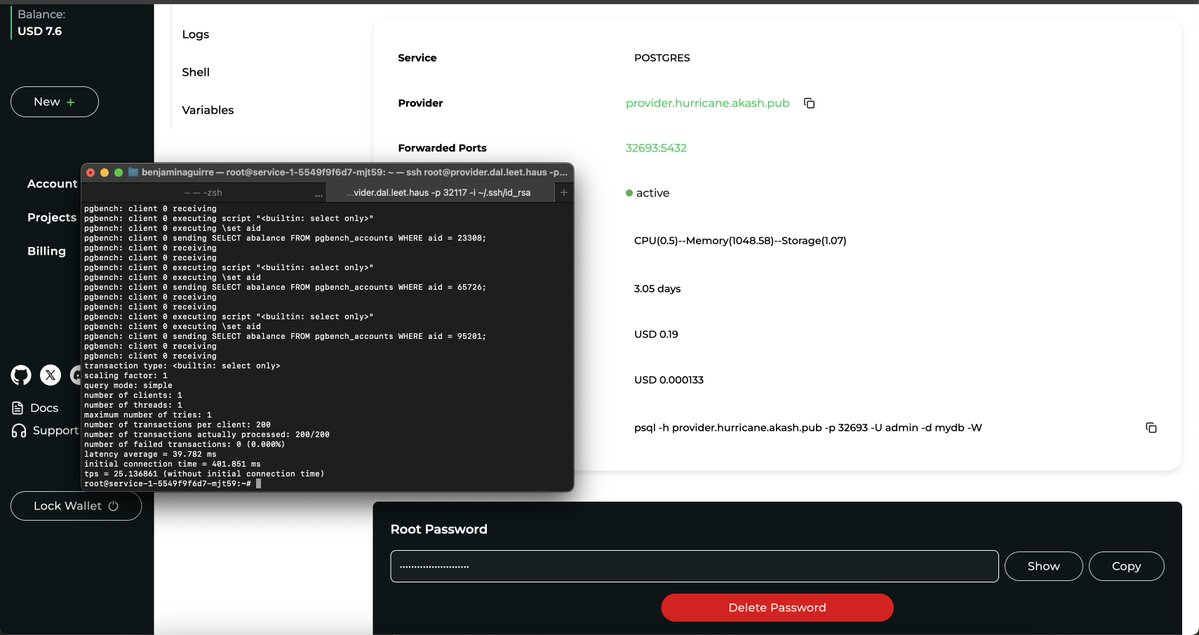Screen dimensions: 1199x635
Task: Click the POSTGRES service value
Action: click(662, 58)
